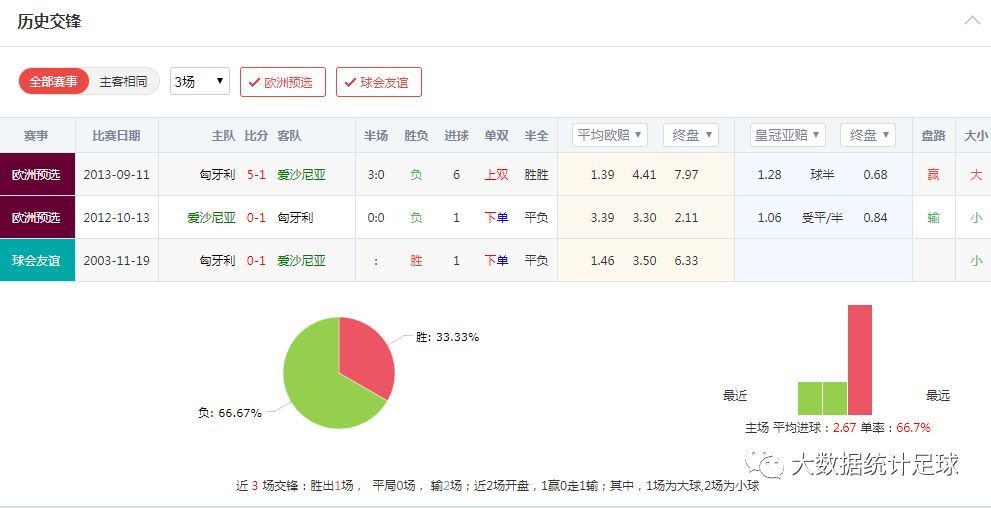Image resolution: width=991 pixels, height=508 pixels.
Task: Click 匈牙利 home team in the 2013-09-11 row
Action: (217, 174)
